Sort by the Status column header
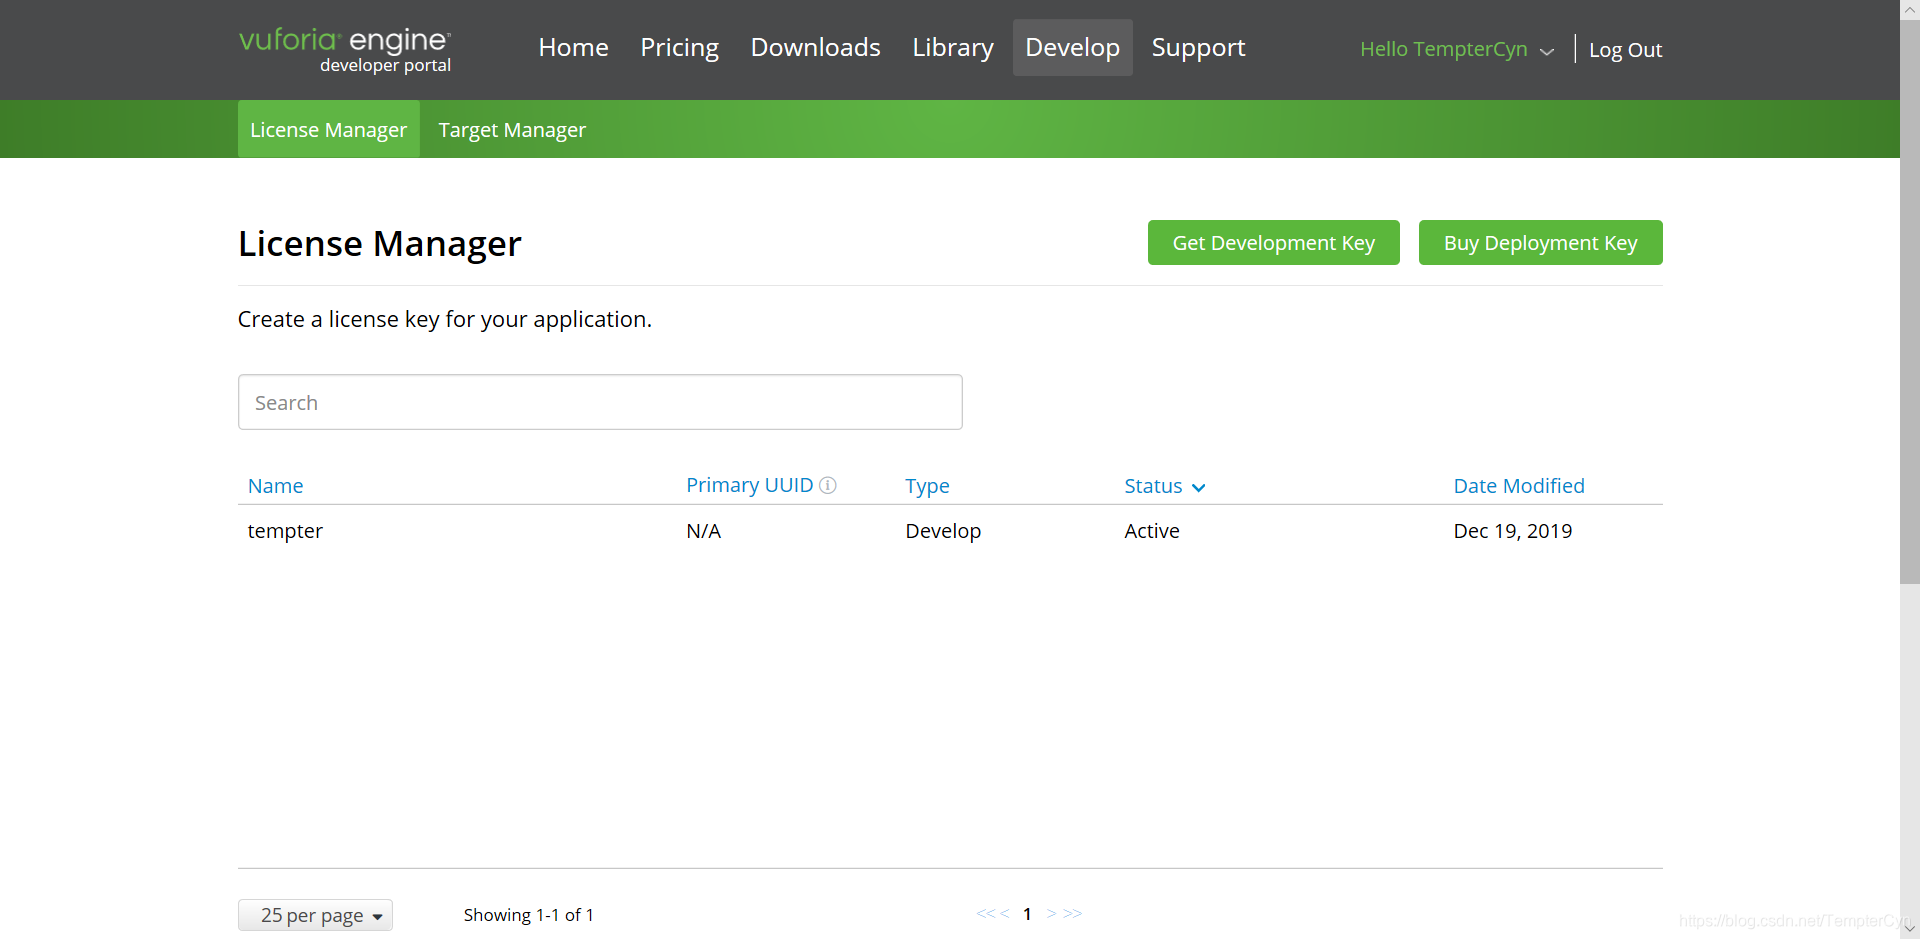This screenshot has height=939, width=1920. point(1153,486)
